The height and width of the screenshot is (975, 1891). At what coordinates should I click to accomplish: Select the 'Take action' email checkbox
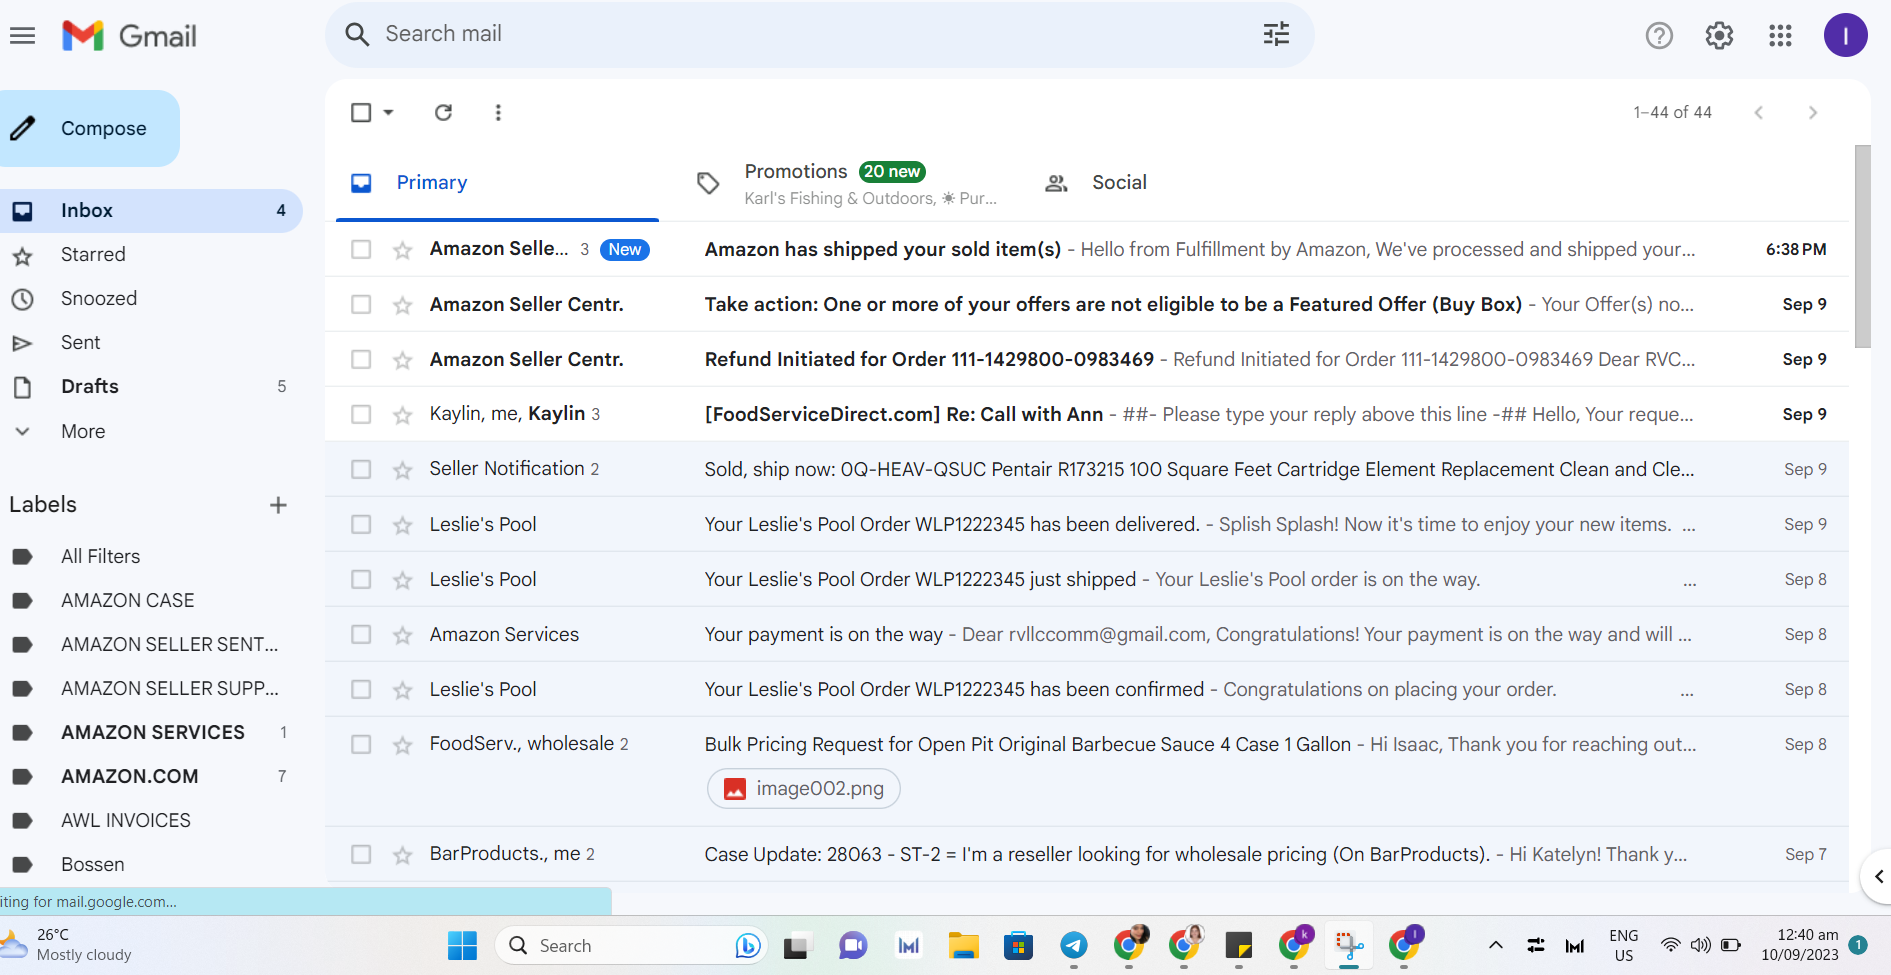[x=361, y=304]
